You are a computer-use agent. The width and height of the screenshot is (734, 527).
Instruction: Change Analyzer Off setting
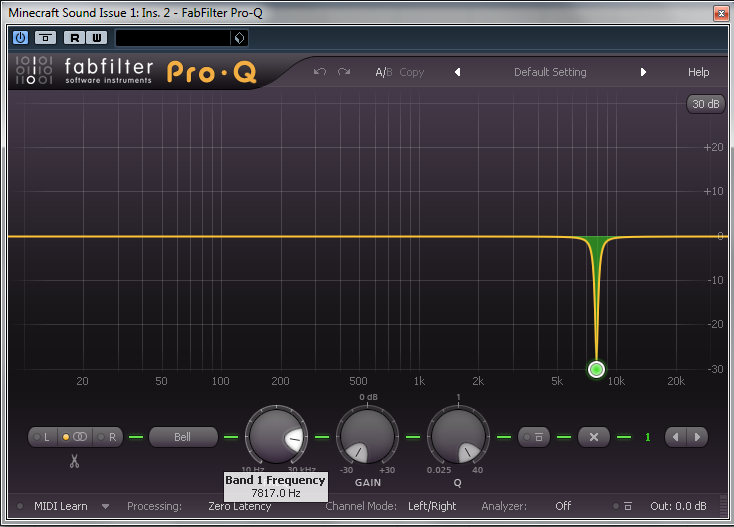click(563, 506)
